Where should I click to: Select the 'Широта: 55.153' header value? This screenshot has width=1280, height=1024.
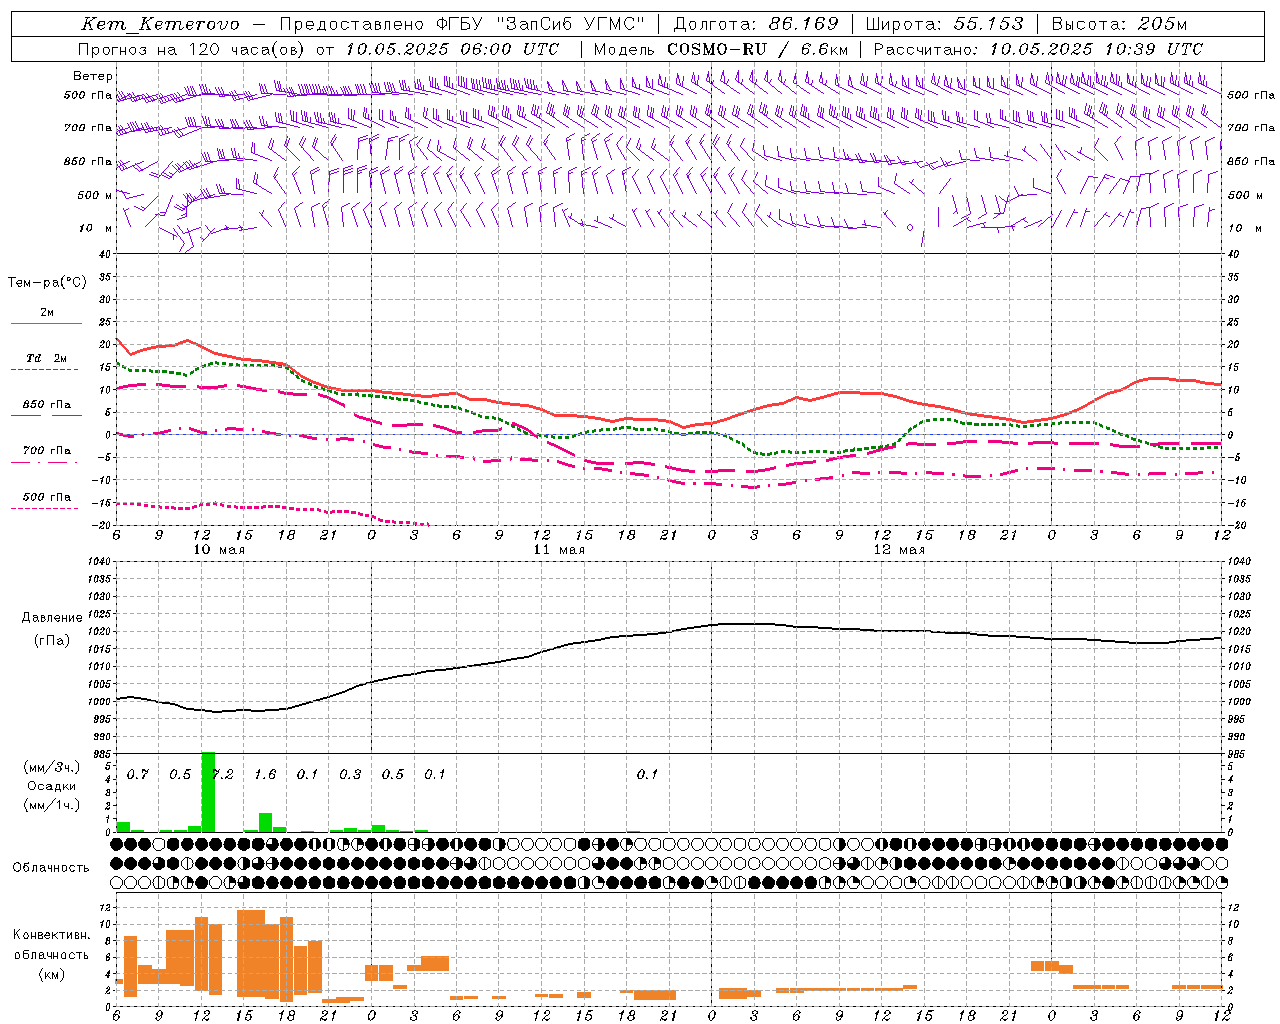pyautogui.click(x=944, y=24)
